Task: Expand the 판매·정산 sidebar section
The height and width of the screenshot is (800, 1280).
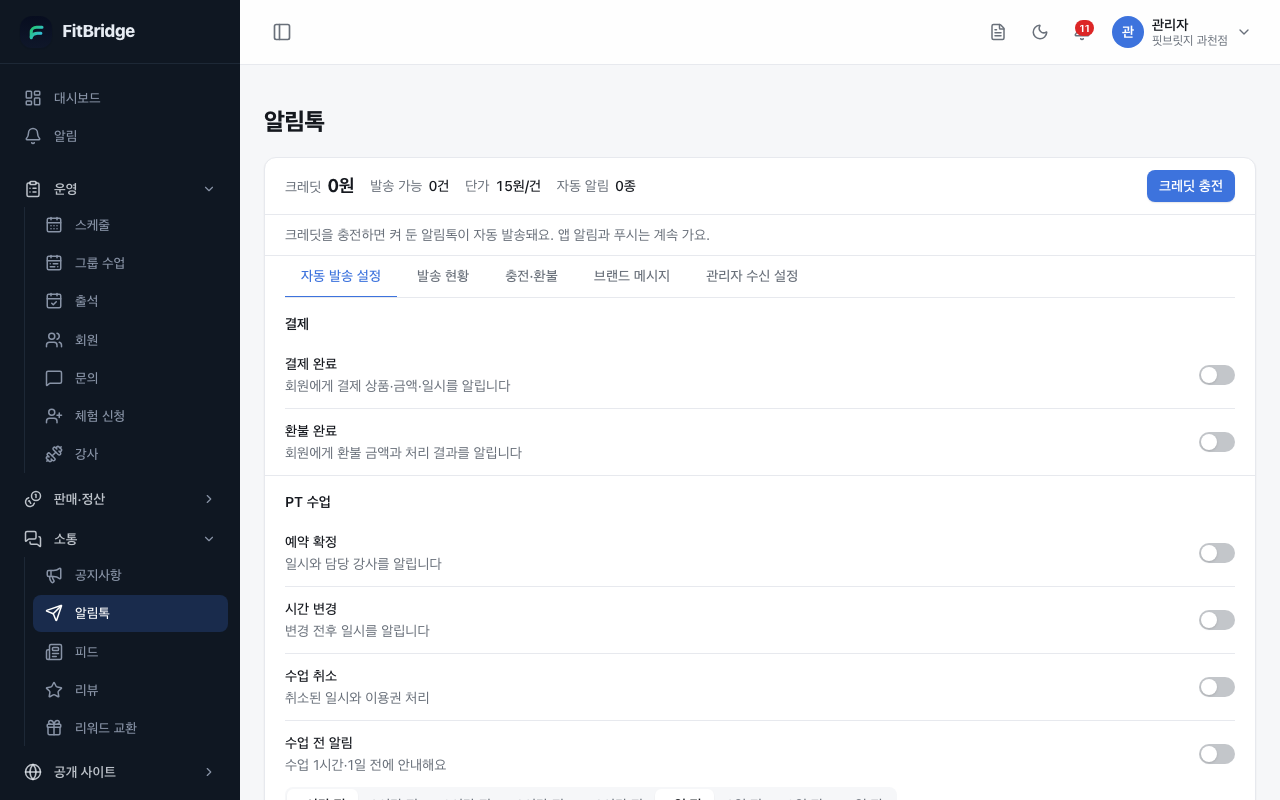Action: (120, 499)
